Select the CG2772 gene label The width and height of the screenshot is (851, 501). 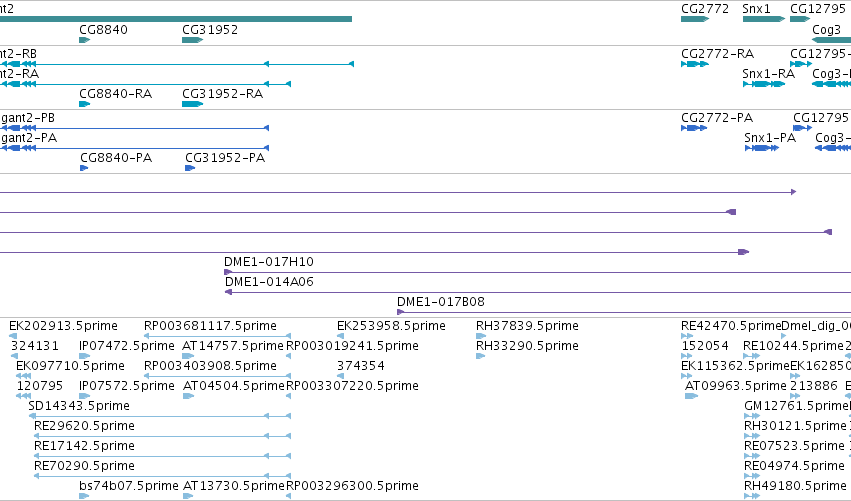[705, 9]
